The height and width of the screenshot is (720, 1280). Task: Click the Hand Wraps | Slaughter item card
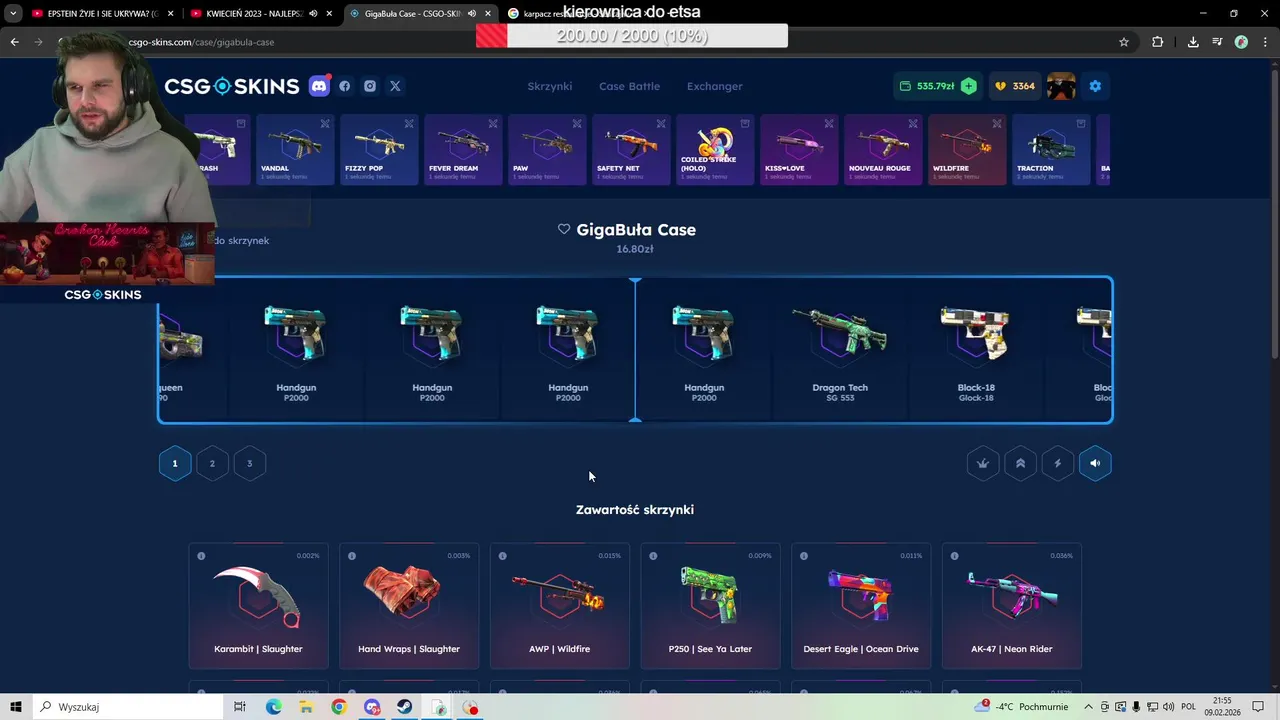[x=409, y=606]
